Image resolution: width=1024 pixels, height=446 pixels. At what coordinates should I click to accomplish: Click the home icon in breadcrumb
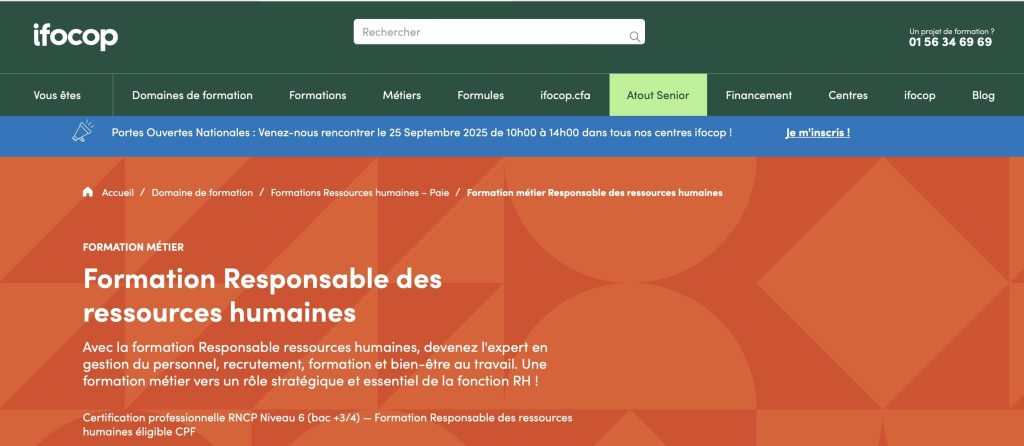88,192
